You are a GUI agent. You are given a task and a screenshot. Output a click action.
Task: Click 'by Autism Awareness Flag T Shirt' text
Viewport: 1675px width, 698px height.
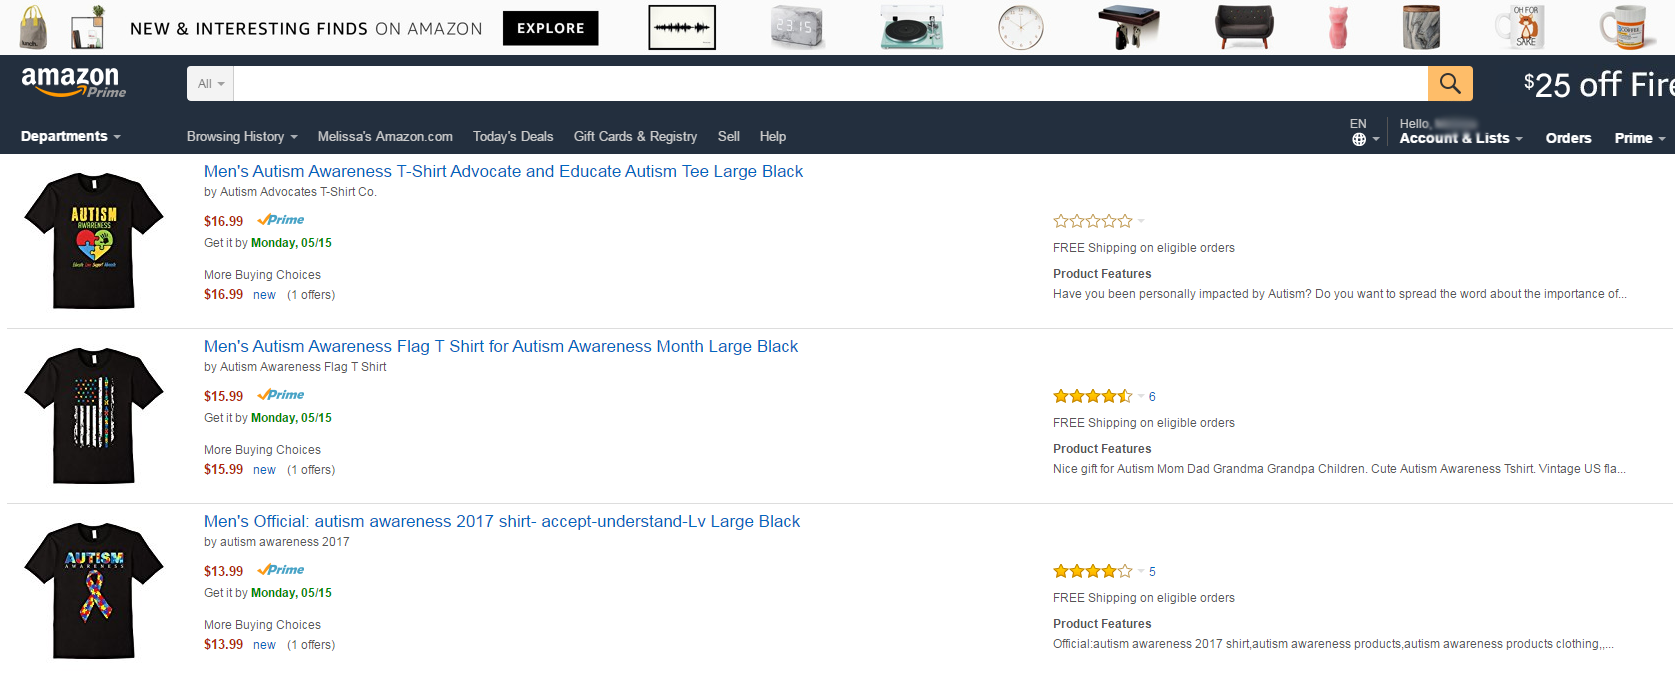click(295, 367)
